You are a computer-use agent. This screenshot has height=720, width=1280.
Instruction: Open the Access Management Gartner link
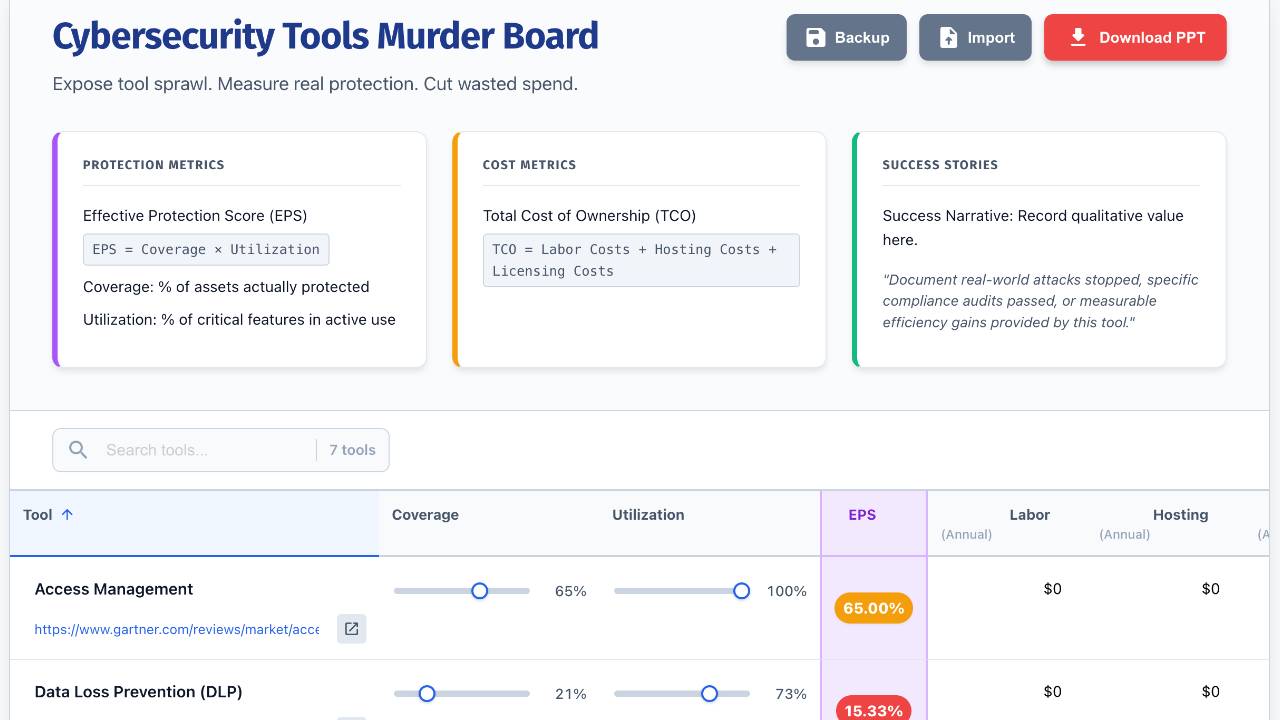pos(177,629)
